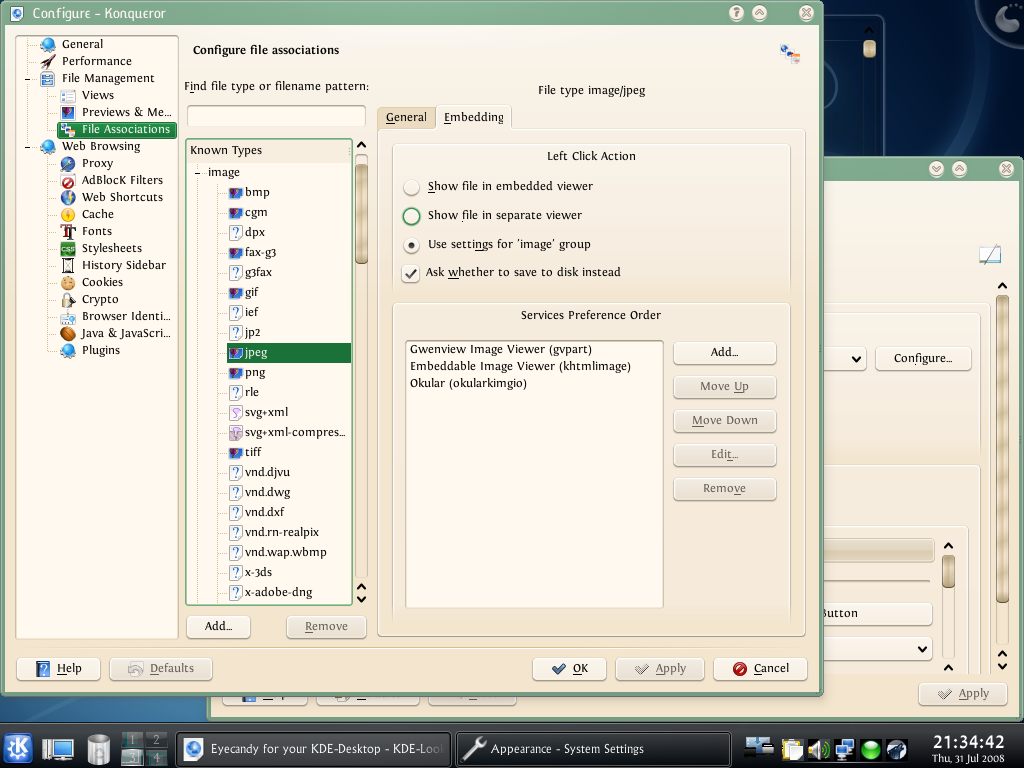1024x768 pixels.
Task: Cancel the Configure dialog
Action: 760,669
